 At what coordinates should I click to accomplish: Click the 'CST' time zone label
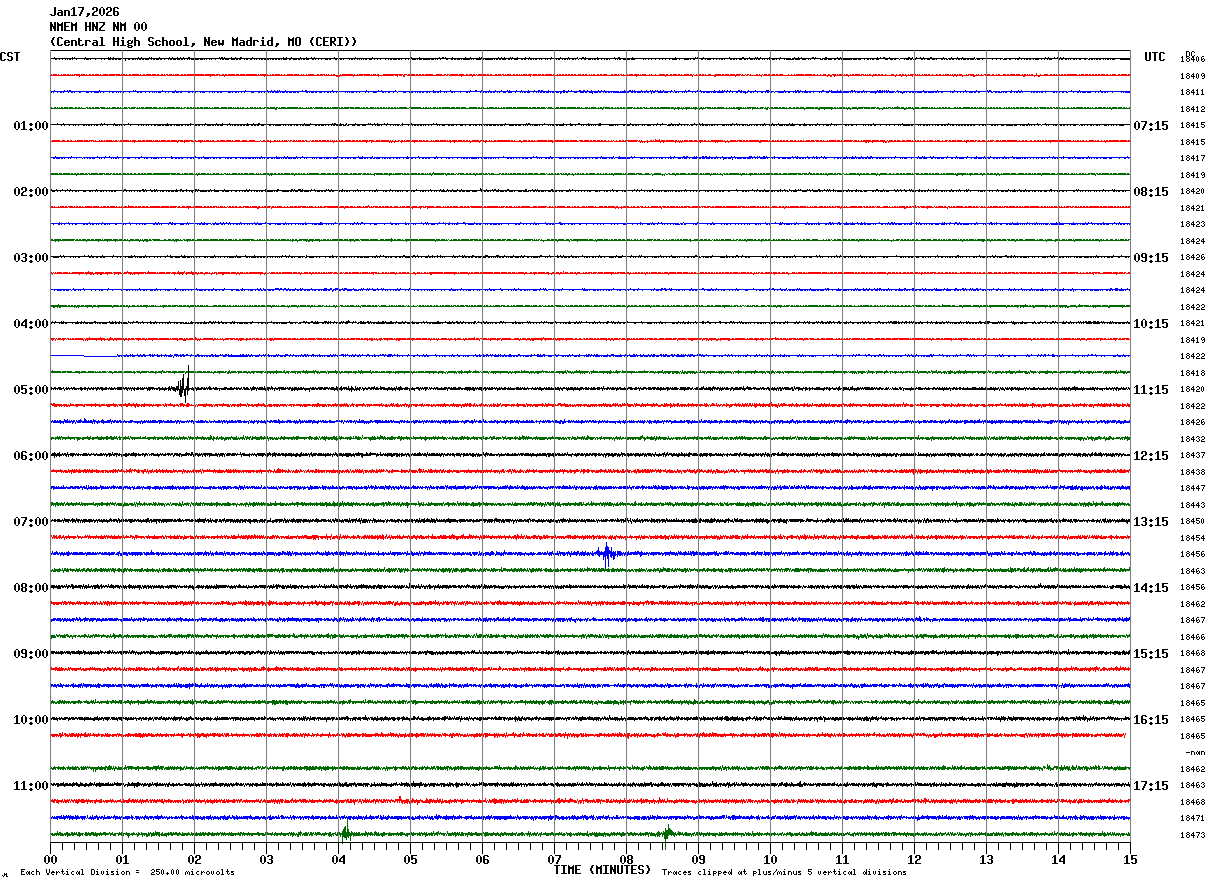click(x=10, y=57)
